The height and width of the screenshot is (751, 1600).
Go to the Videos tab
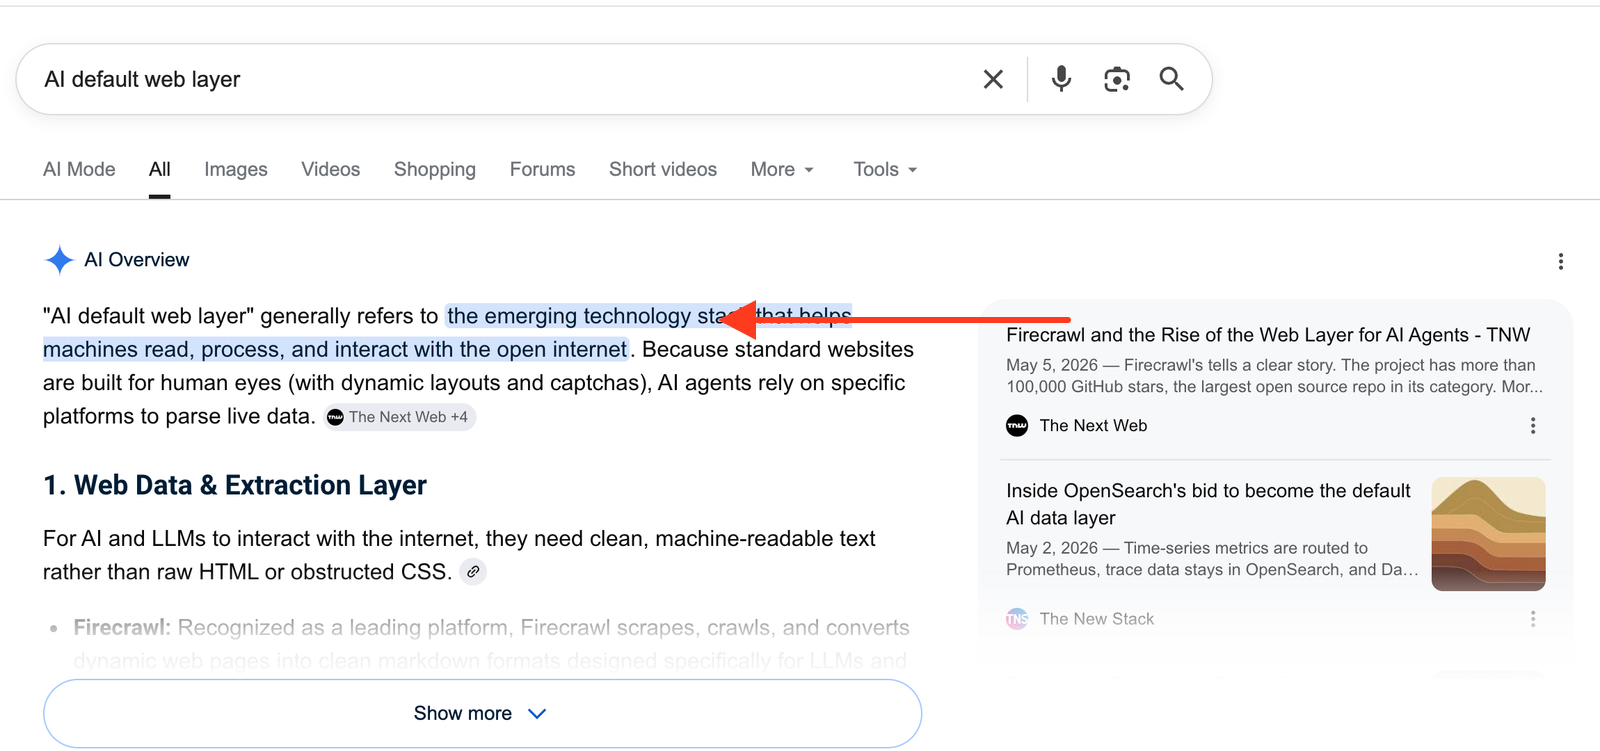pyautogui.click(x=331, y=169)
